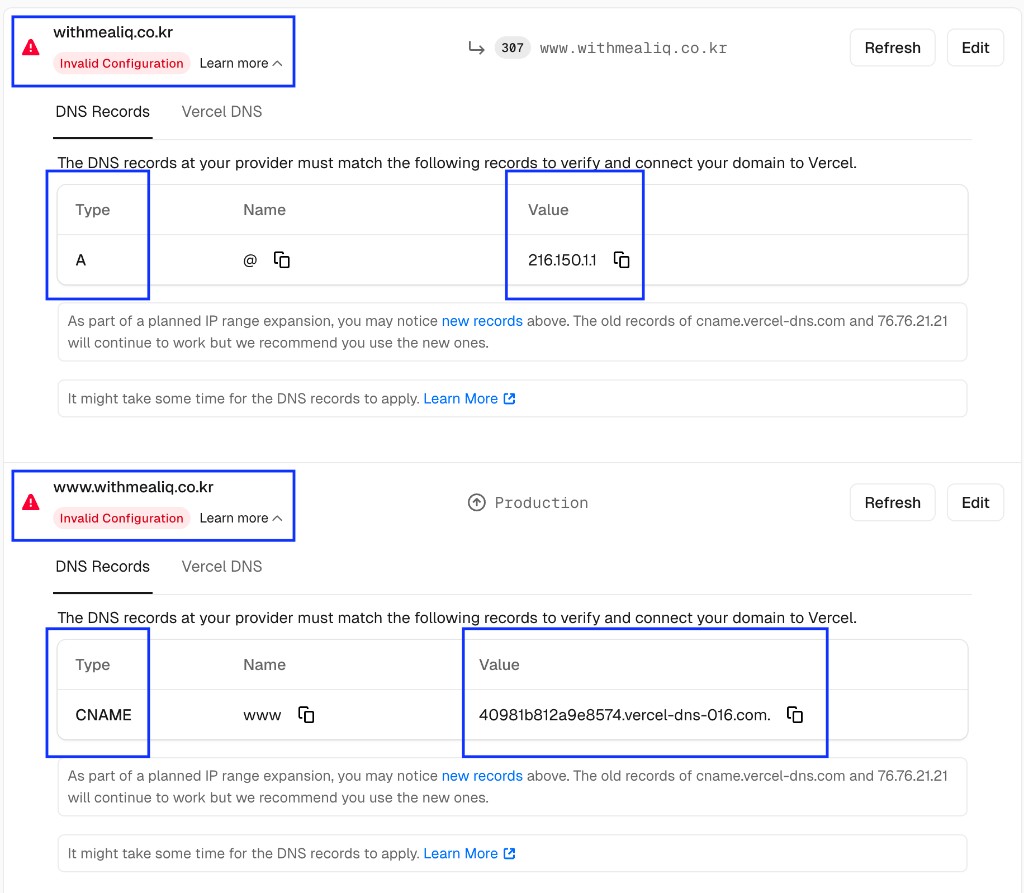This screenshot has width=1024, height=893.
Task: Open Vercel DNS tab for withmealiq.co.kr
Action: 222,112
